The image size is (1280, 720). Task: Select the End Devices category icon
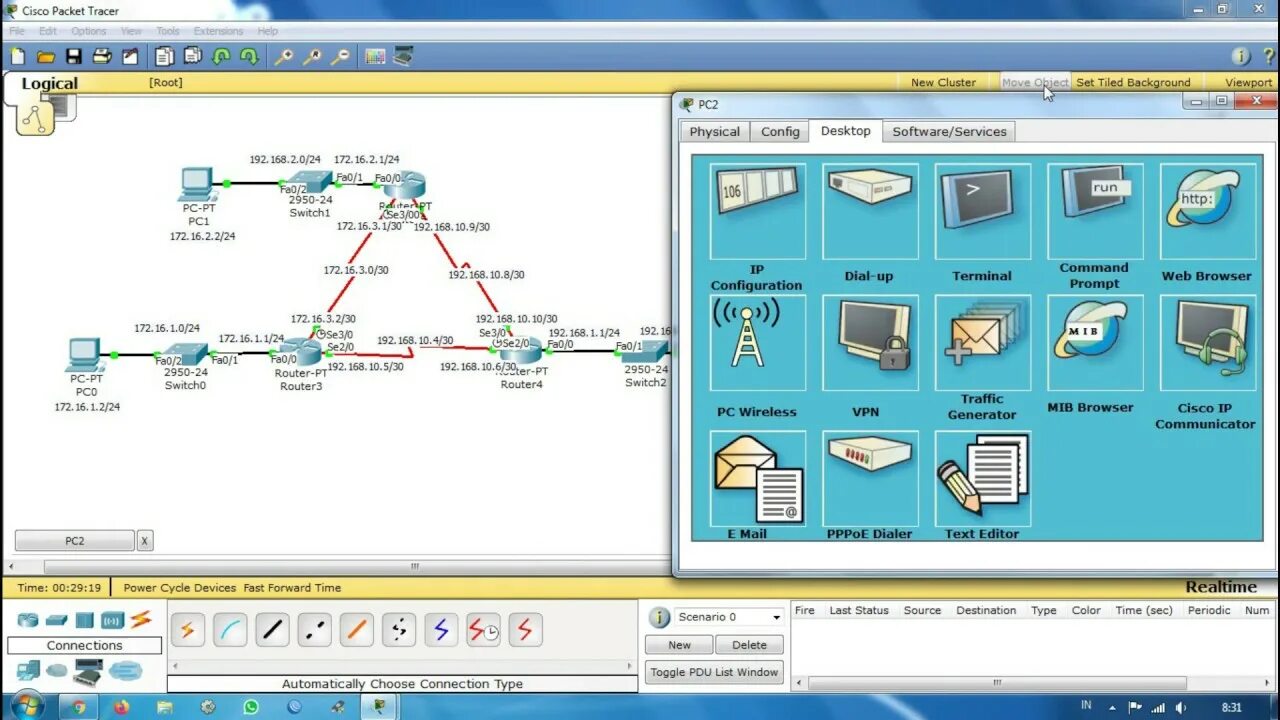pos(28,670)
